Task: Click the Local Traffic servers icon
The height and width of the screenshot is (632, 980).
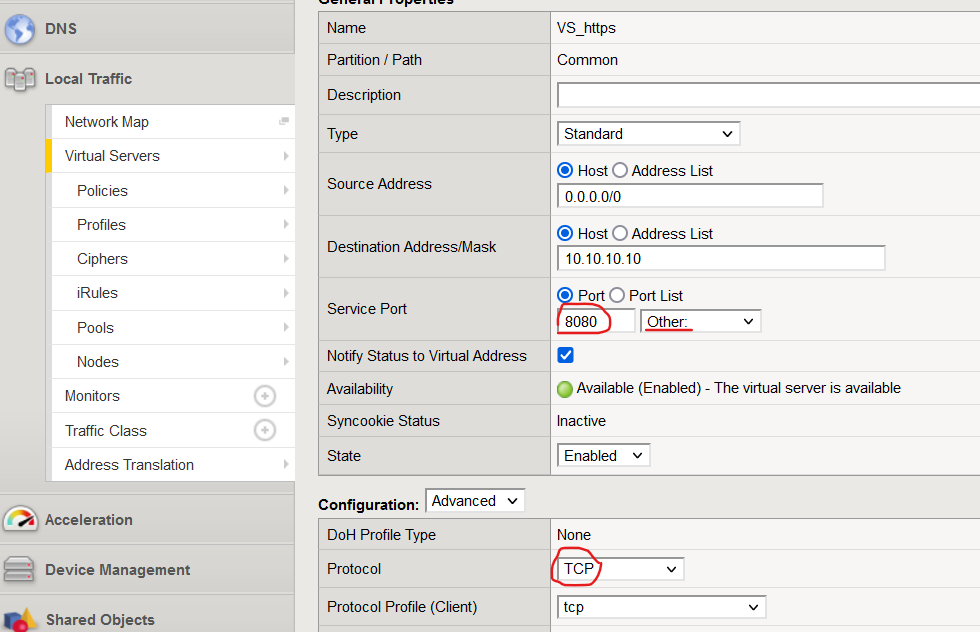Action: click(x=20, y=79)
